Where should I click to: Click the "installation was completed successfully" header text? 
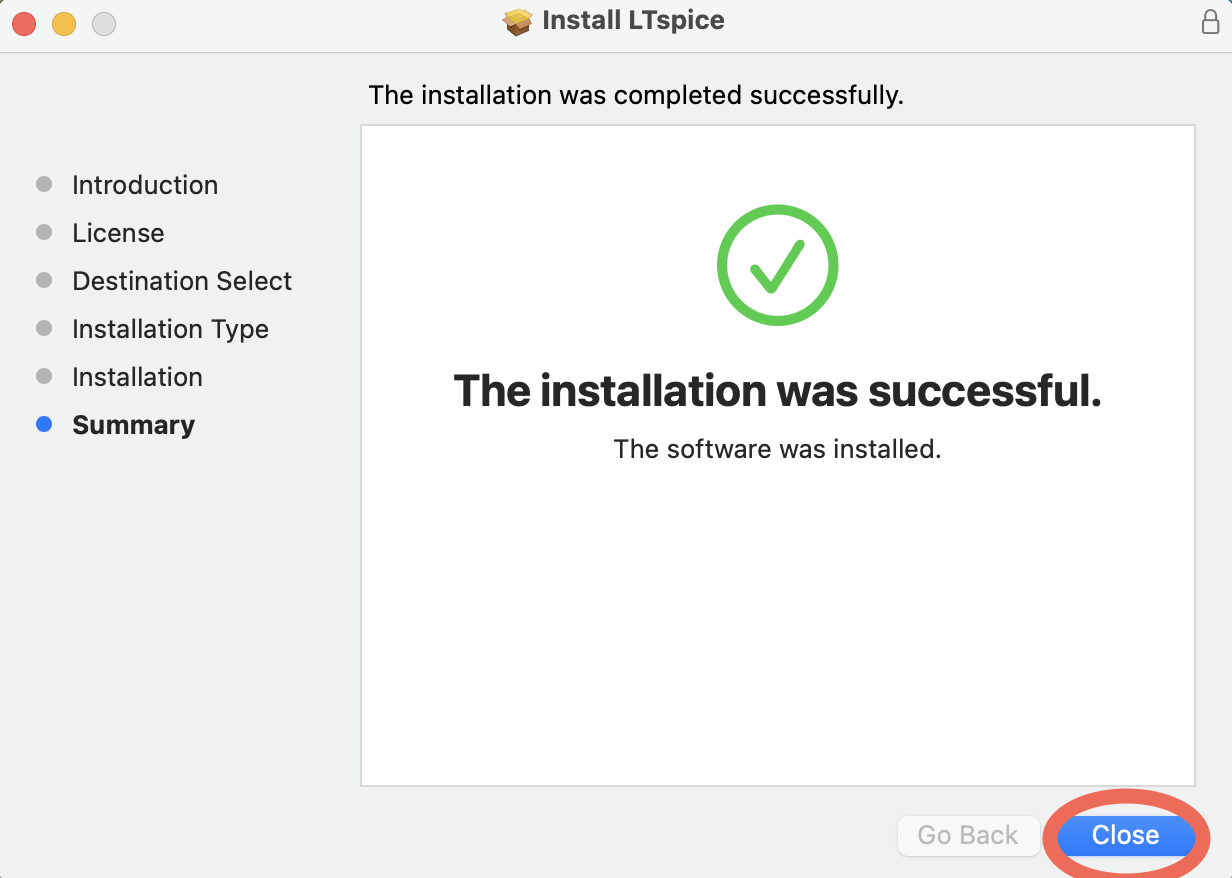[636, 96]
